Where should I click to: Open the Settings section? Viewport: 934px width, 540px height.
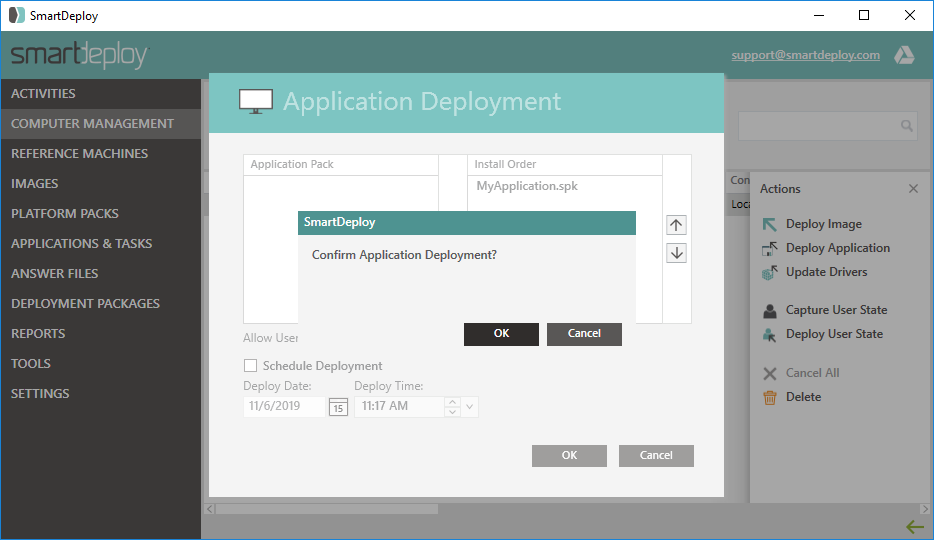(101, 394)
